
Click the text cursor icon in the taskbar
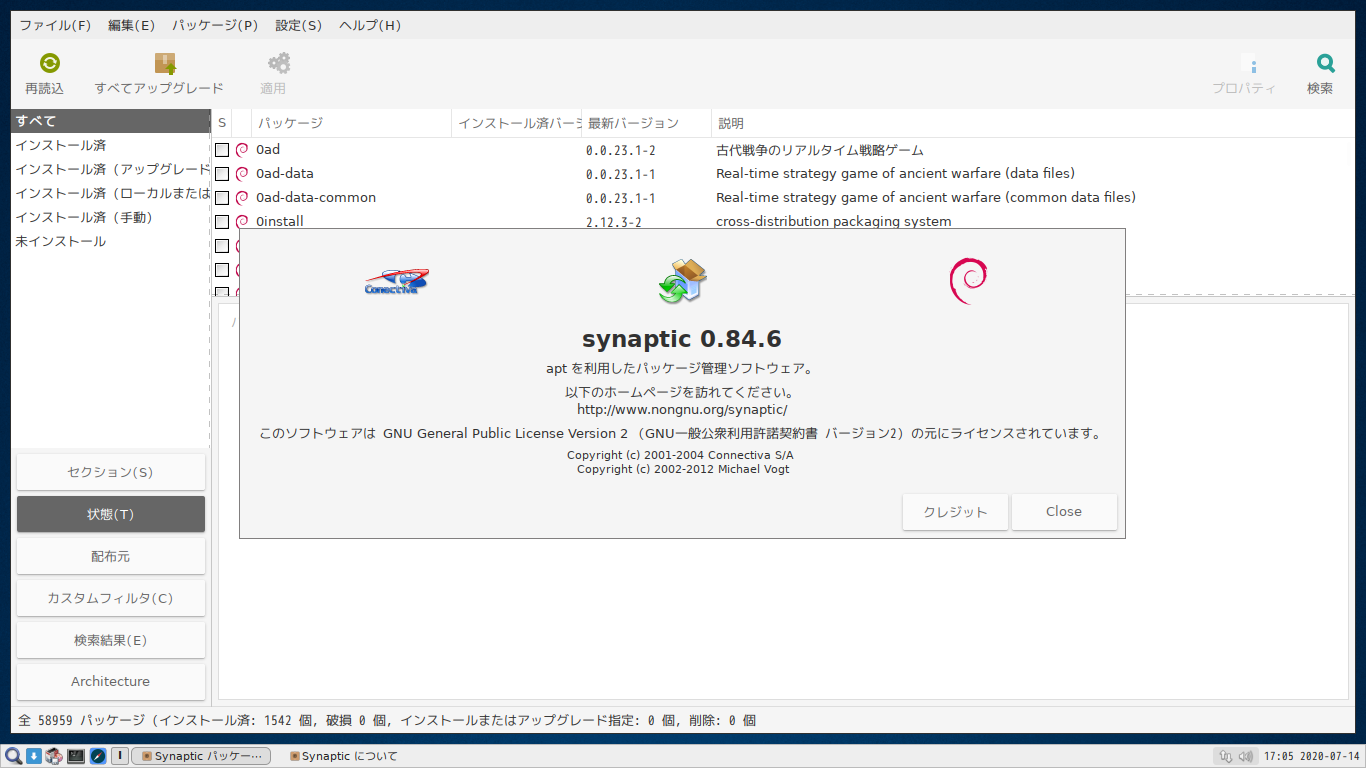click(119, 756)
